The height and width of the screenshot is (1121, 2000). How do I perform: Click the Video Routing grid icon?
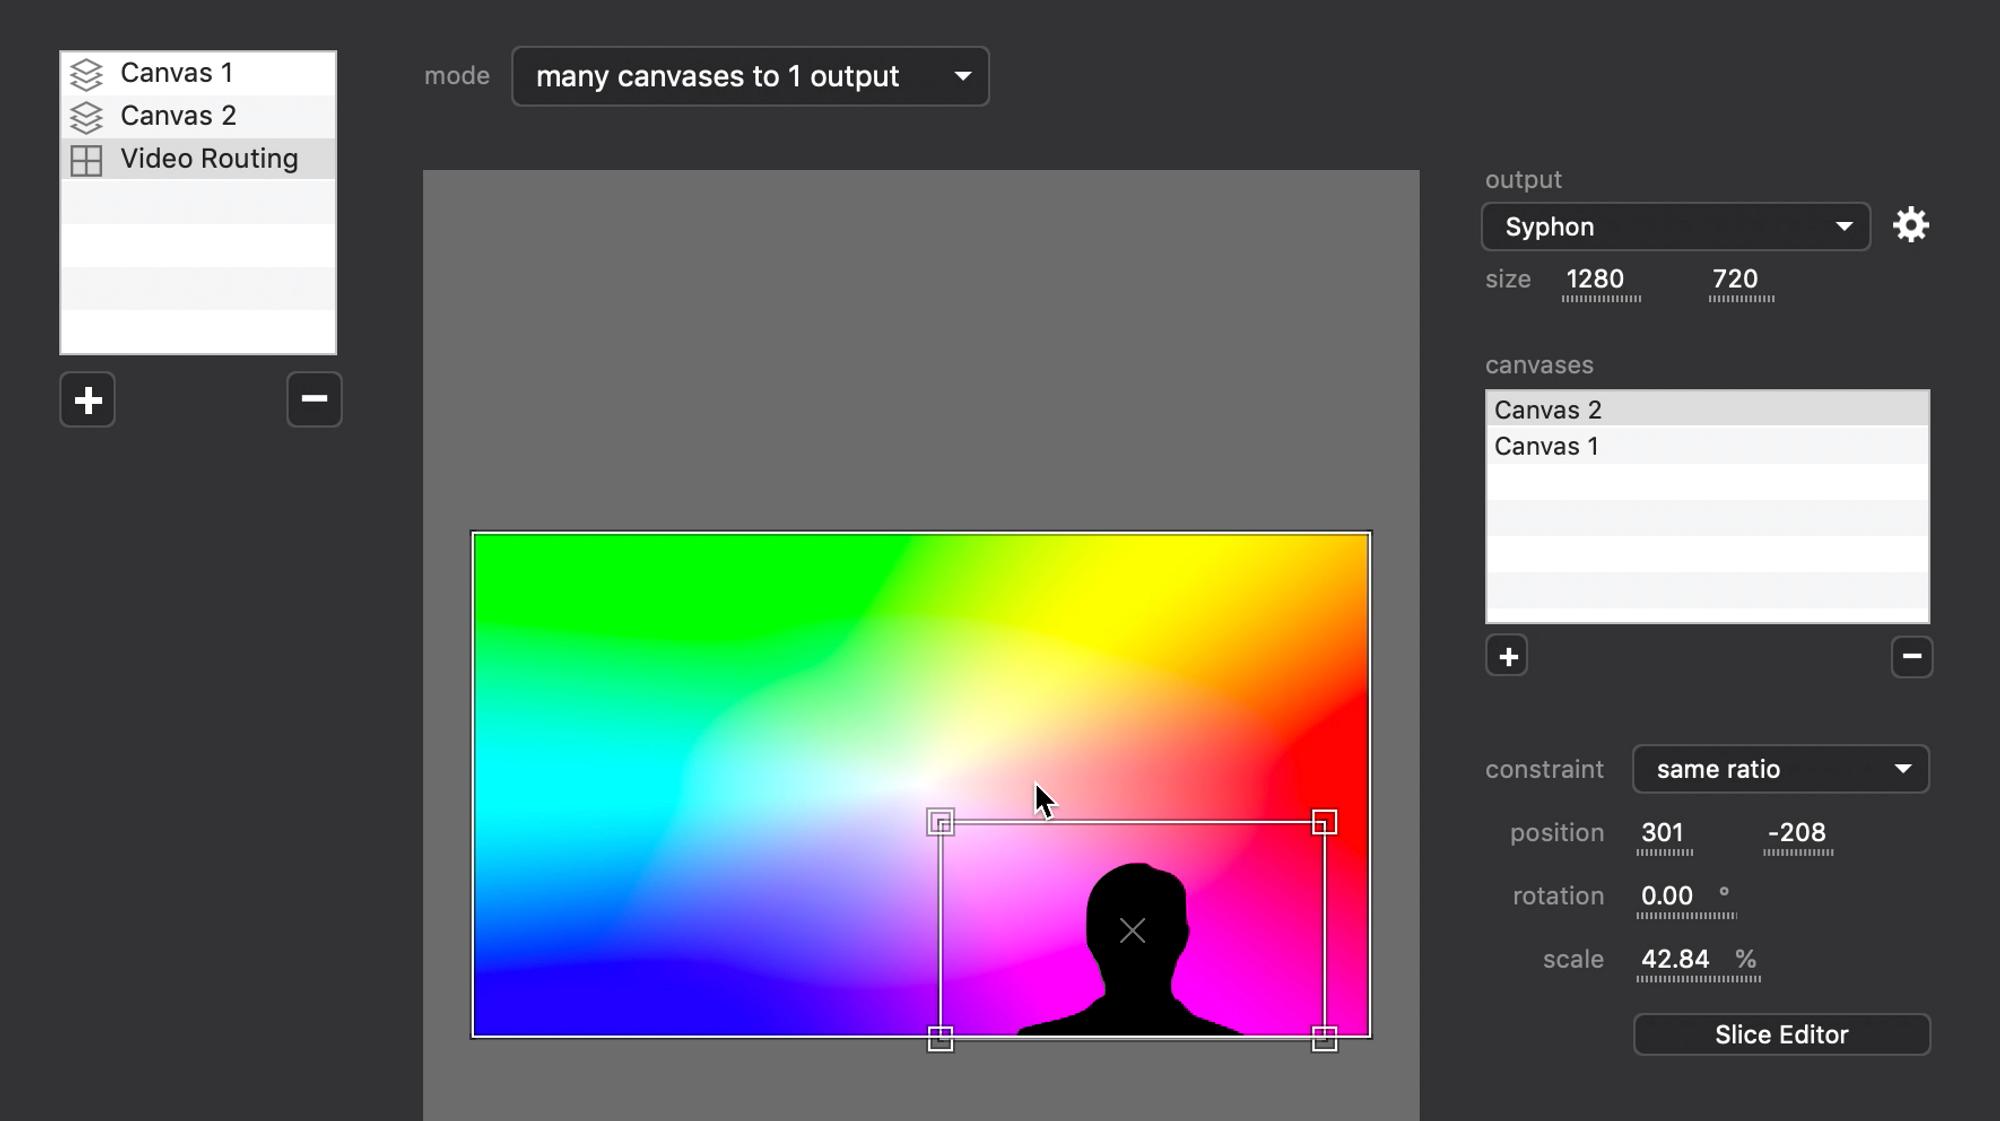click(x=87, y=160)
